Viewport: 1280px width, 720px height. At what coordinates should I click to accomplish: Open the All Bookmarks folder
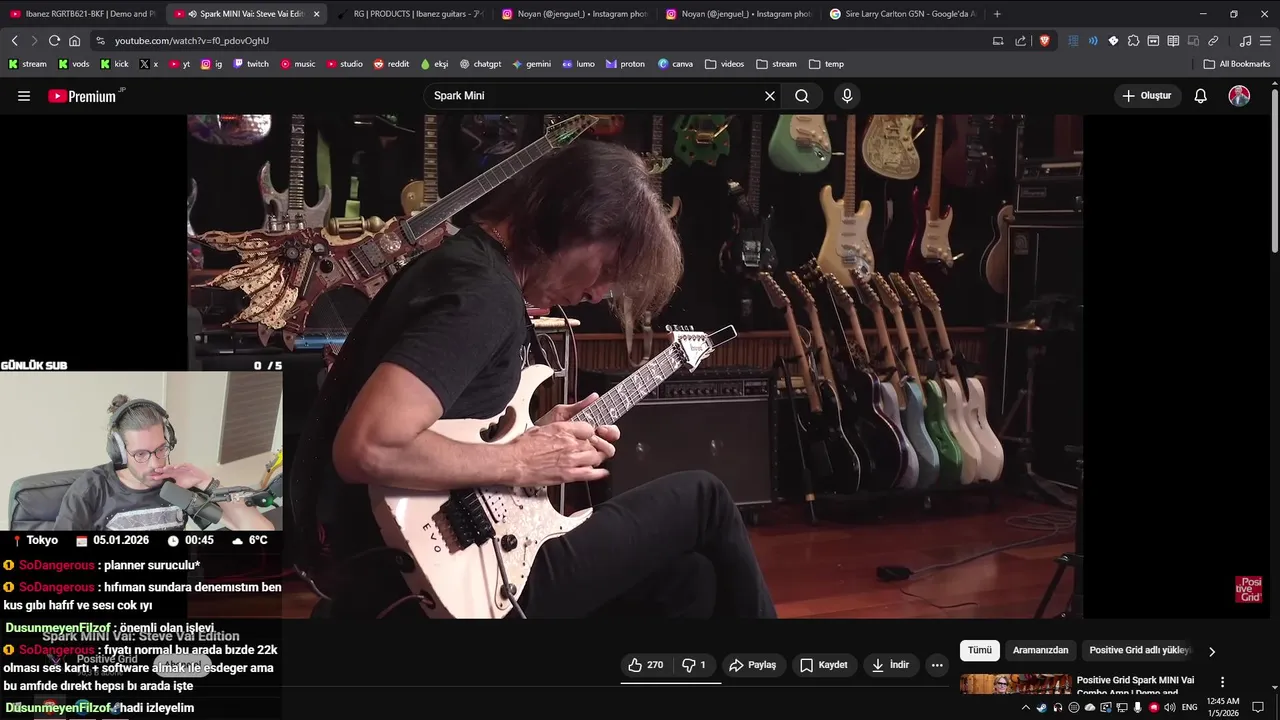click(x=1237, y=64)
